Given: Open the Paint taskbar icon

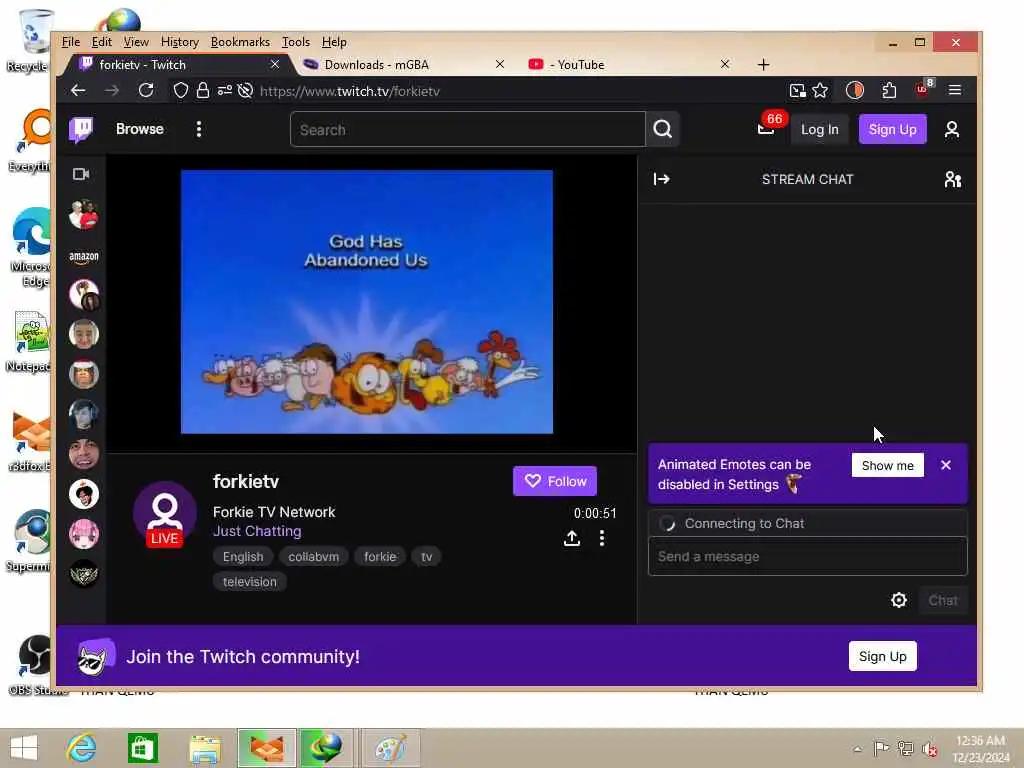Looking at the screenshot, I should 390,748.
